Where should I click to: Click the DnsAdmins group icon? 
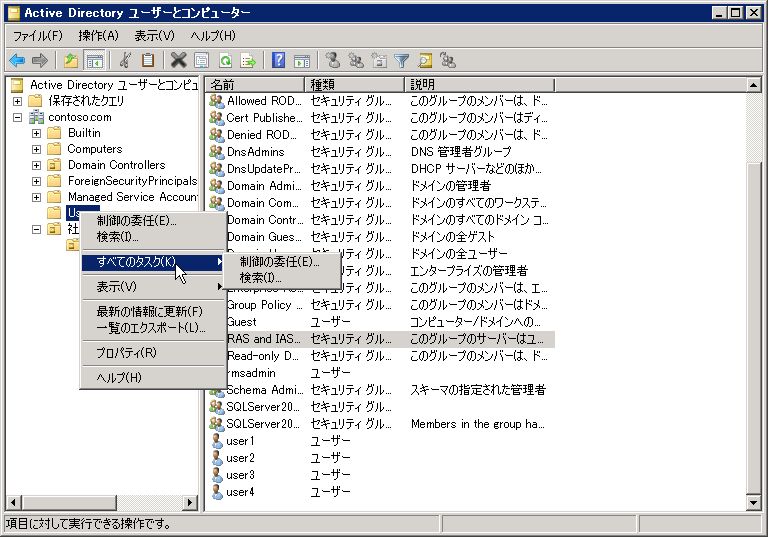click(216, 152)
